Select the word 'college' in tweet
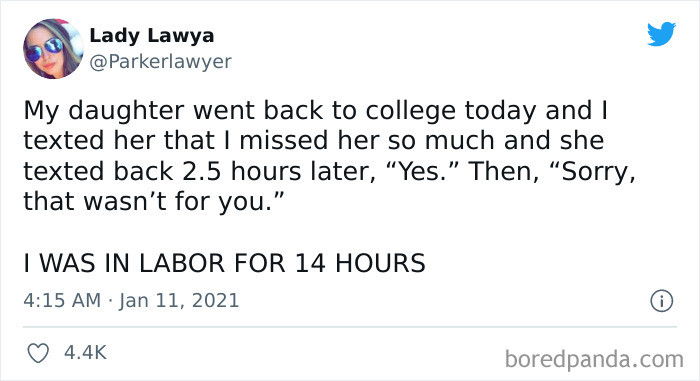The height and width of the screenshot is (381, 700). [x=411, y=112]
